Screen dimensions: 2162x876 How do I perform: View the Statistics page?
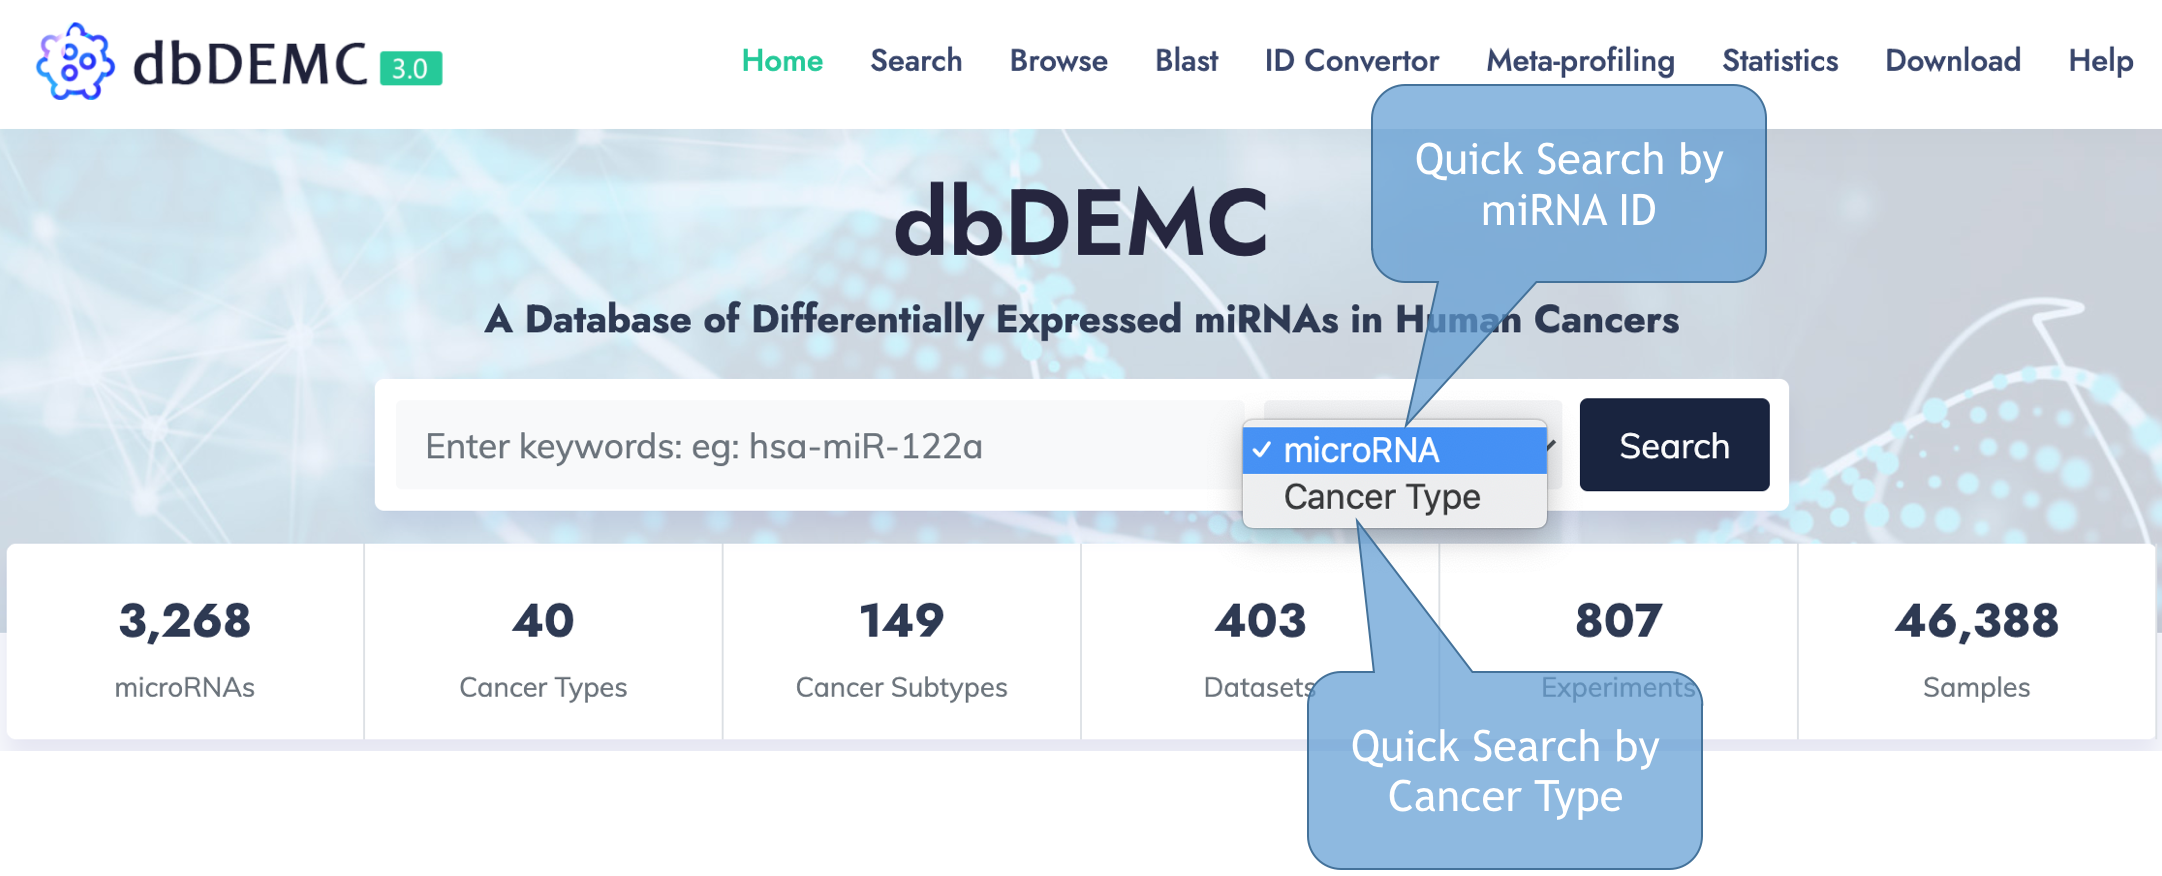(x=1780, y=61)
